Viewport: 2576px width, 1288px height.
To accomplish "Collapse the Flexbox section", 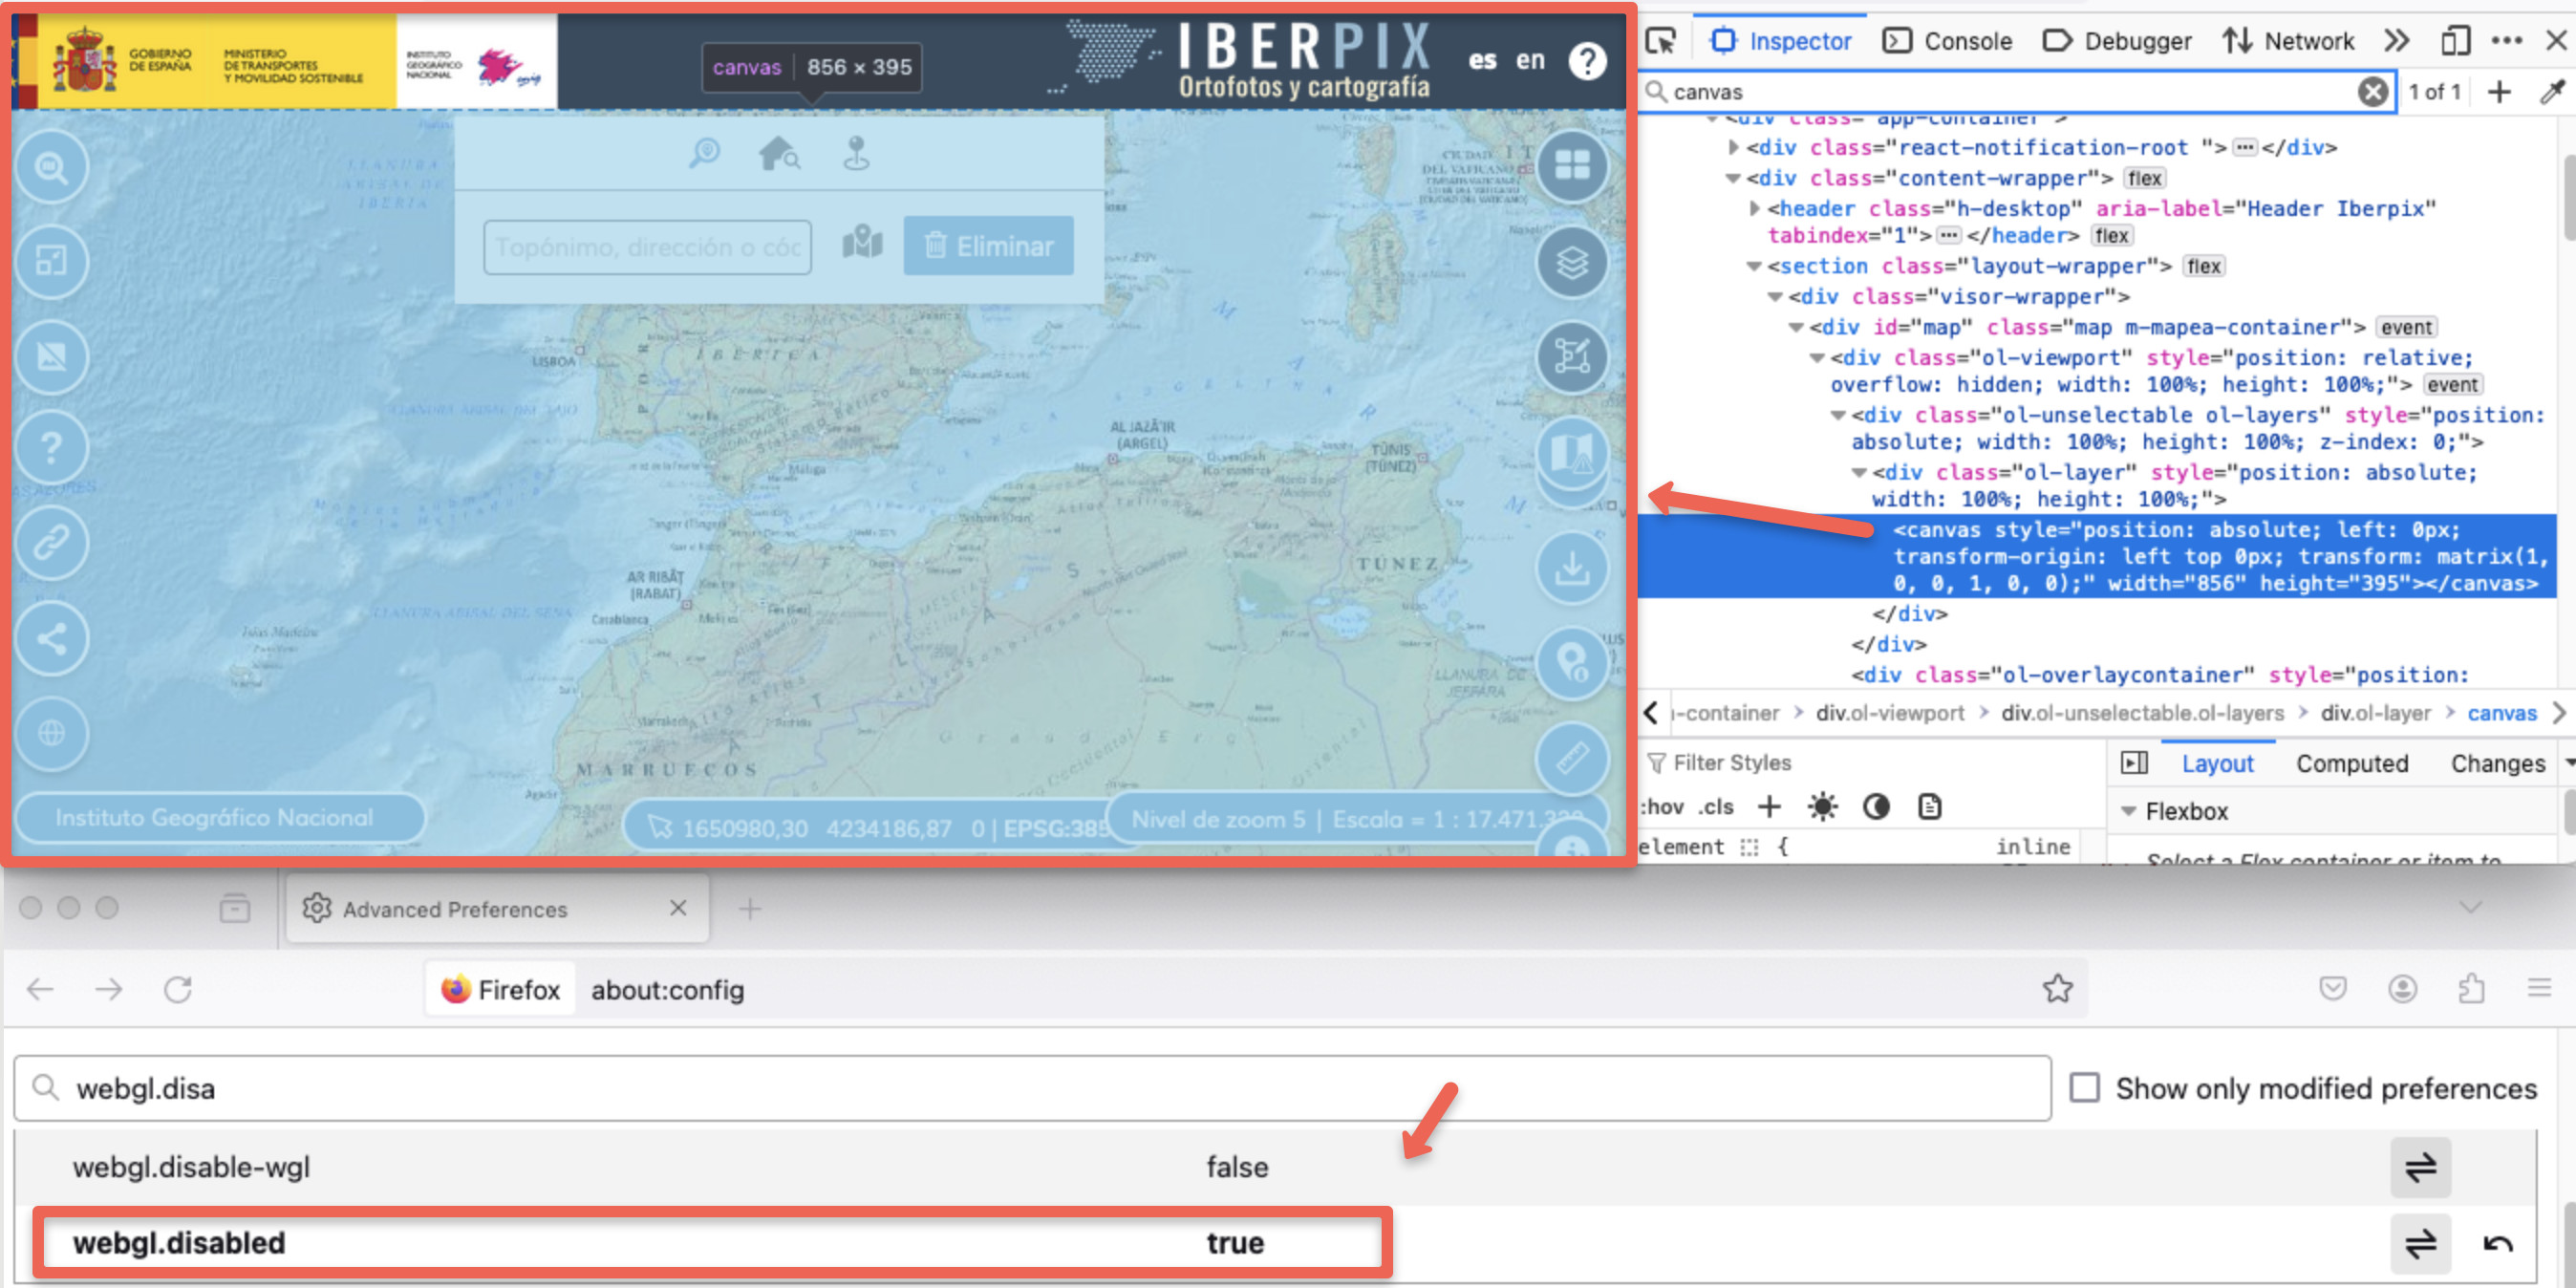I will tap(2129, 811).
